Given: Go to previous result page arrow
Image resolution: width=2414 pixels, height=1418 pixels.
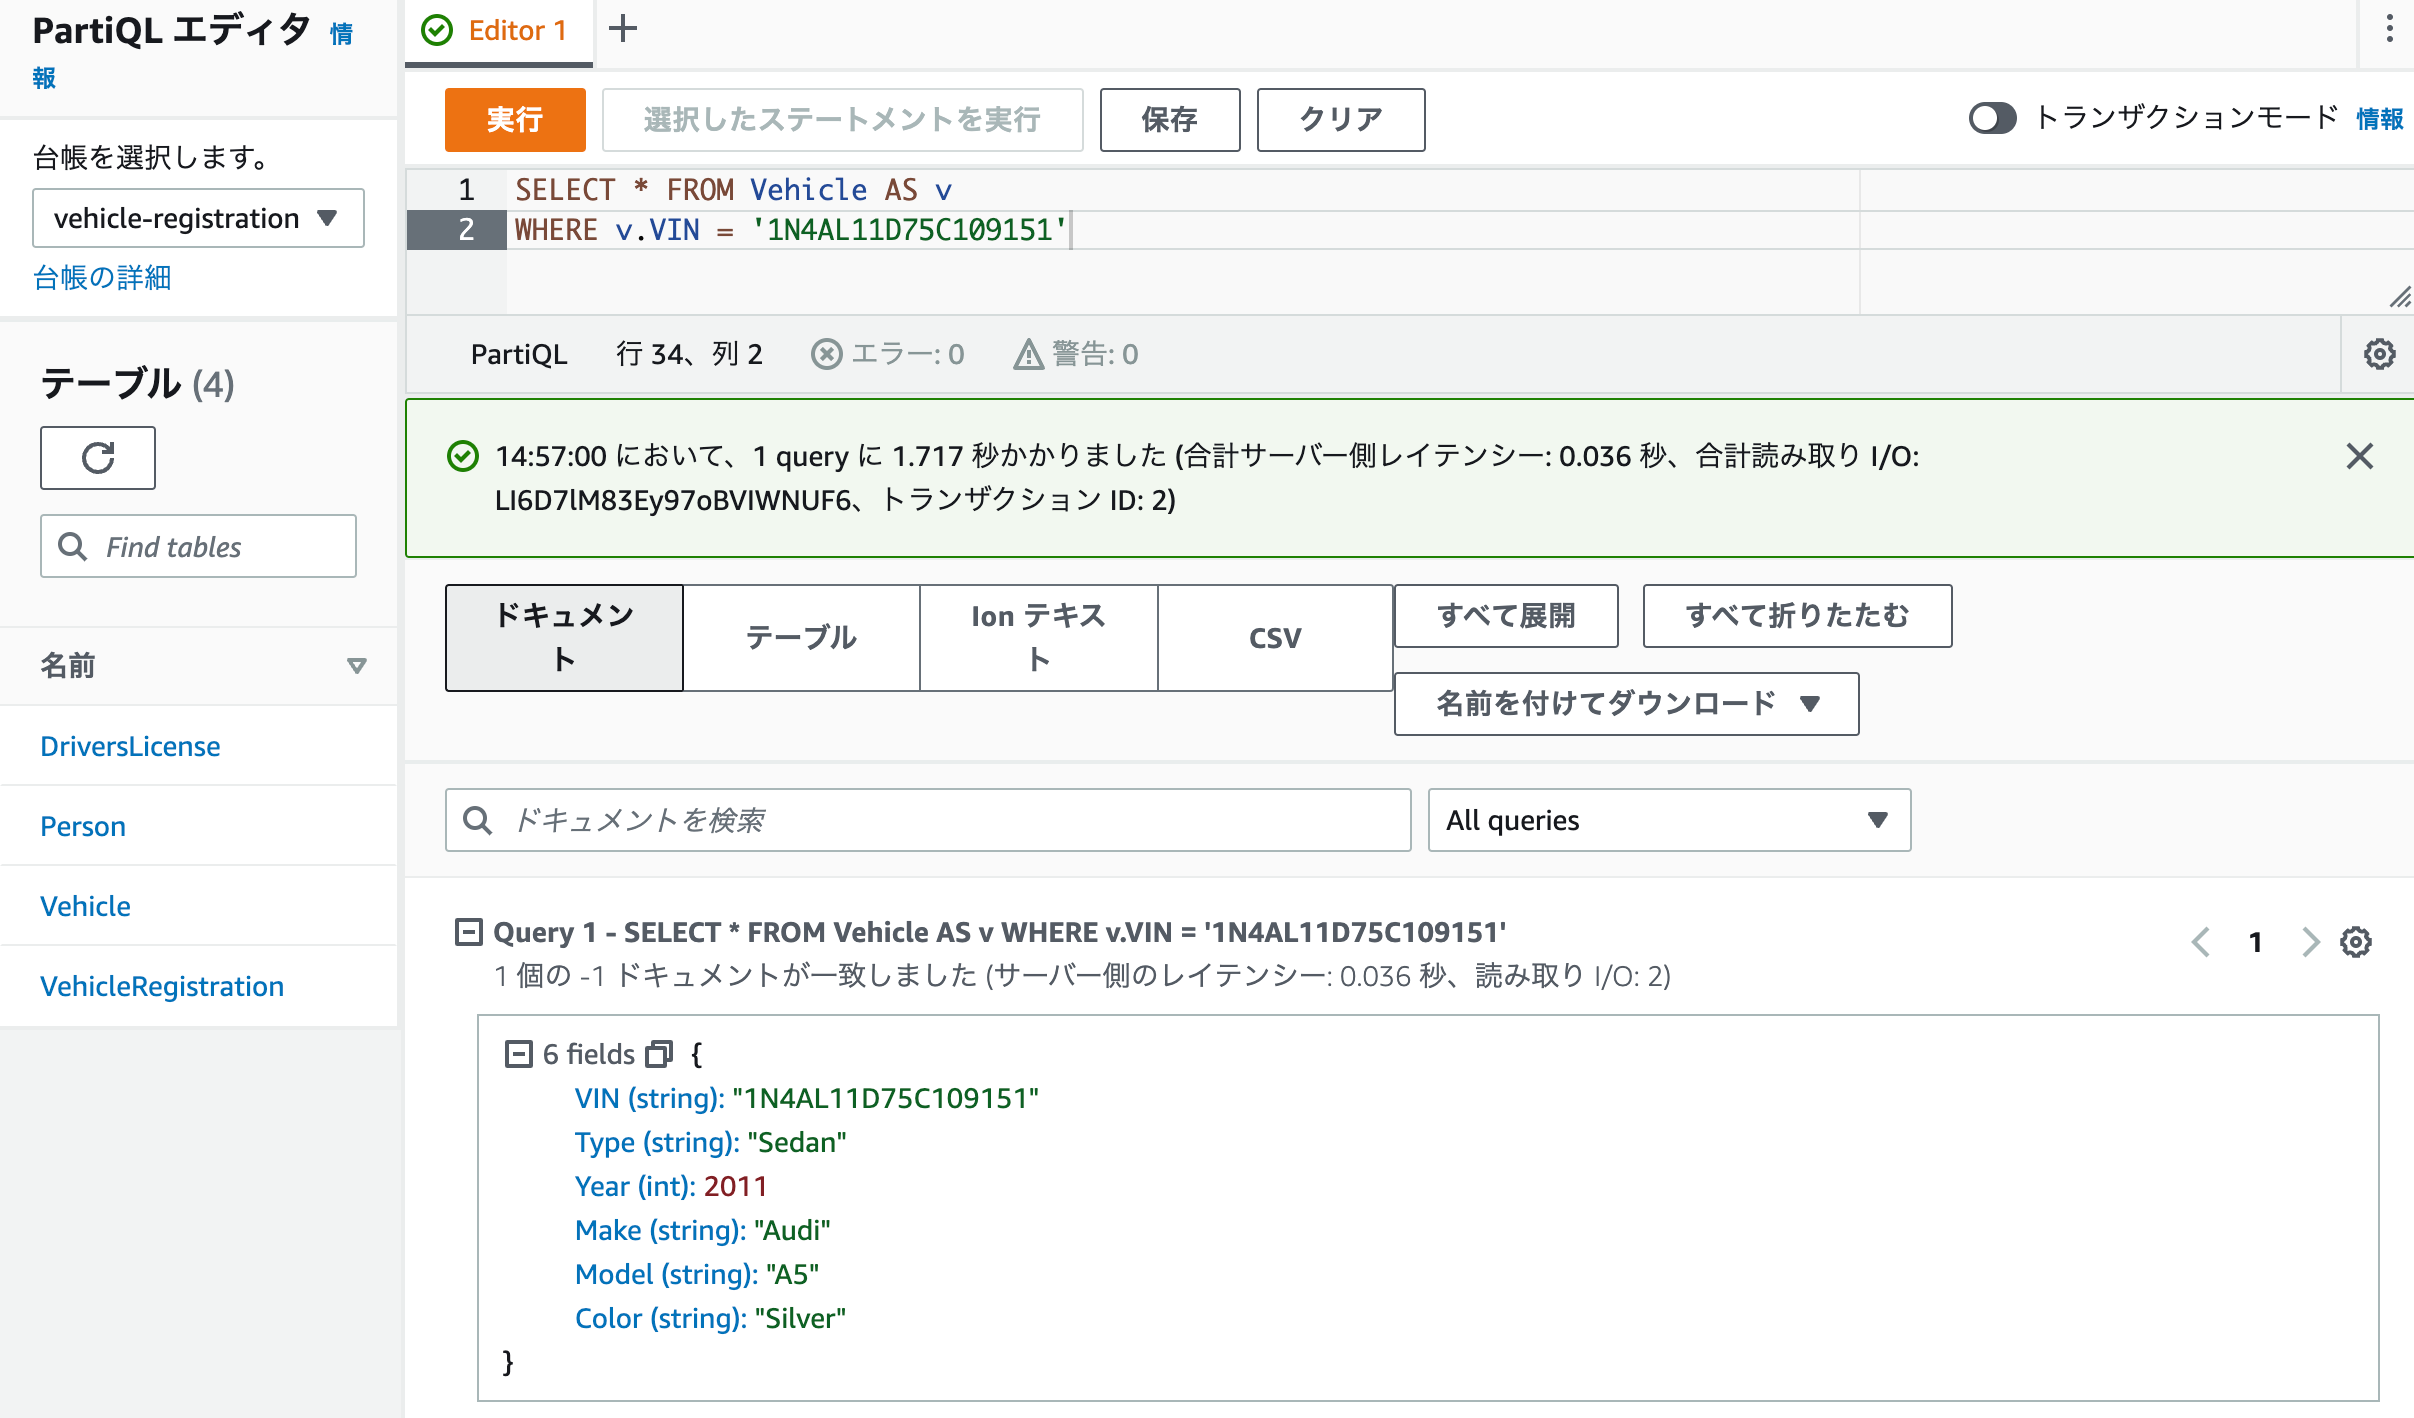Looking at the screenshot, I should (2201, 942).
